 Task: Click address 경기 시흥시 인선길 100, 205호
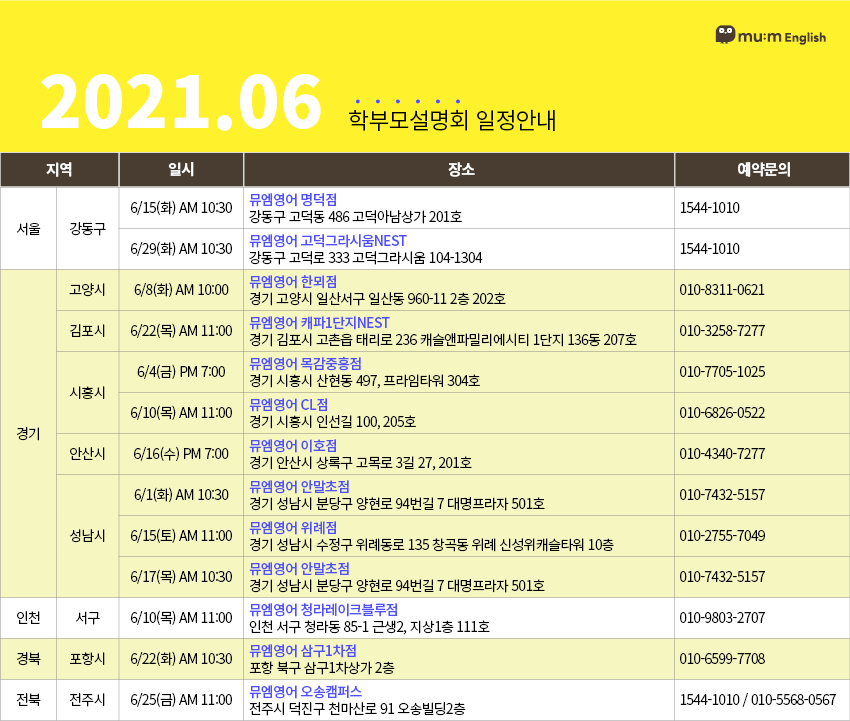click(332, 422)
